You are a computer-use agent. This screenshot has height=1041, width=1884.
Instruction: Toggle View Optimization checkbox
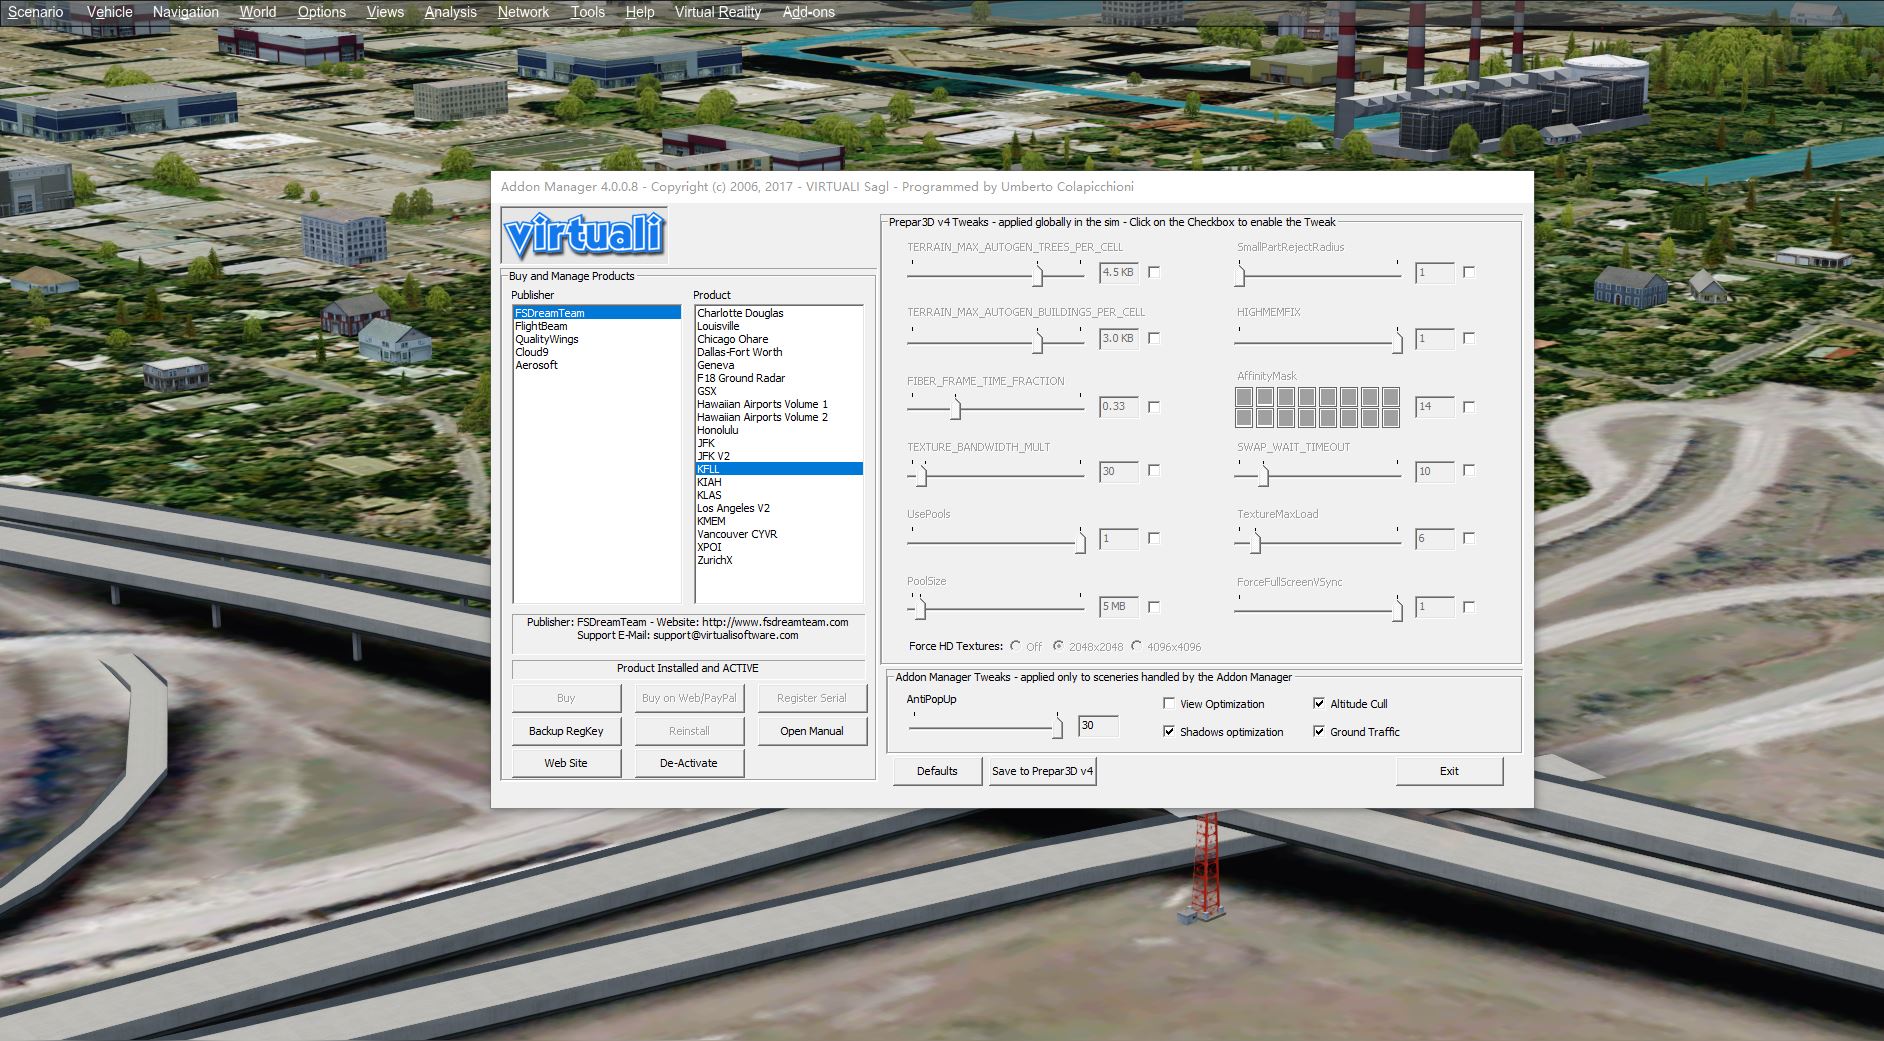coord(1169,704)
